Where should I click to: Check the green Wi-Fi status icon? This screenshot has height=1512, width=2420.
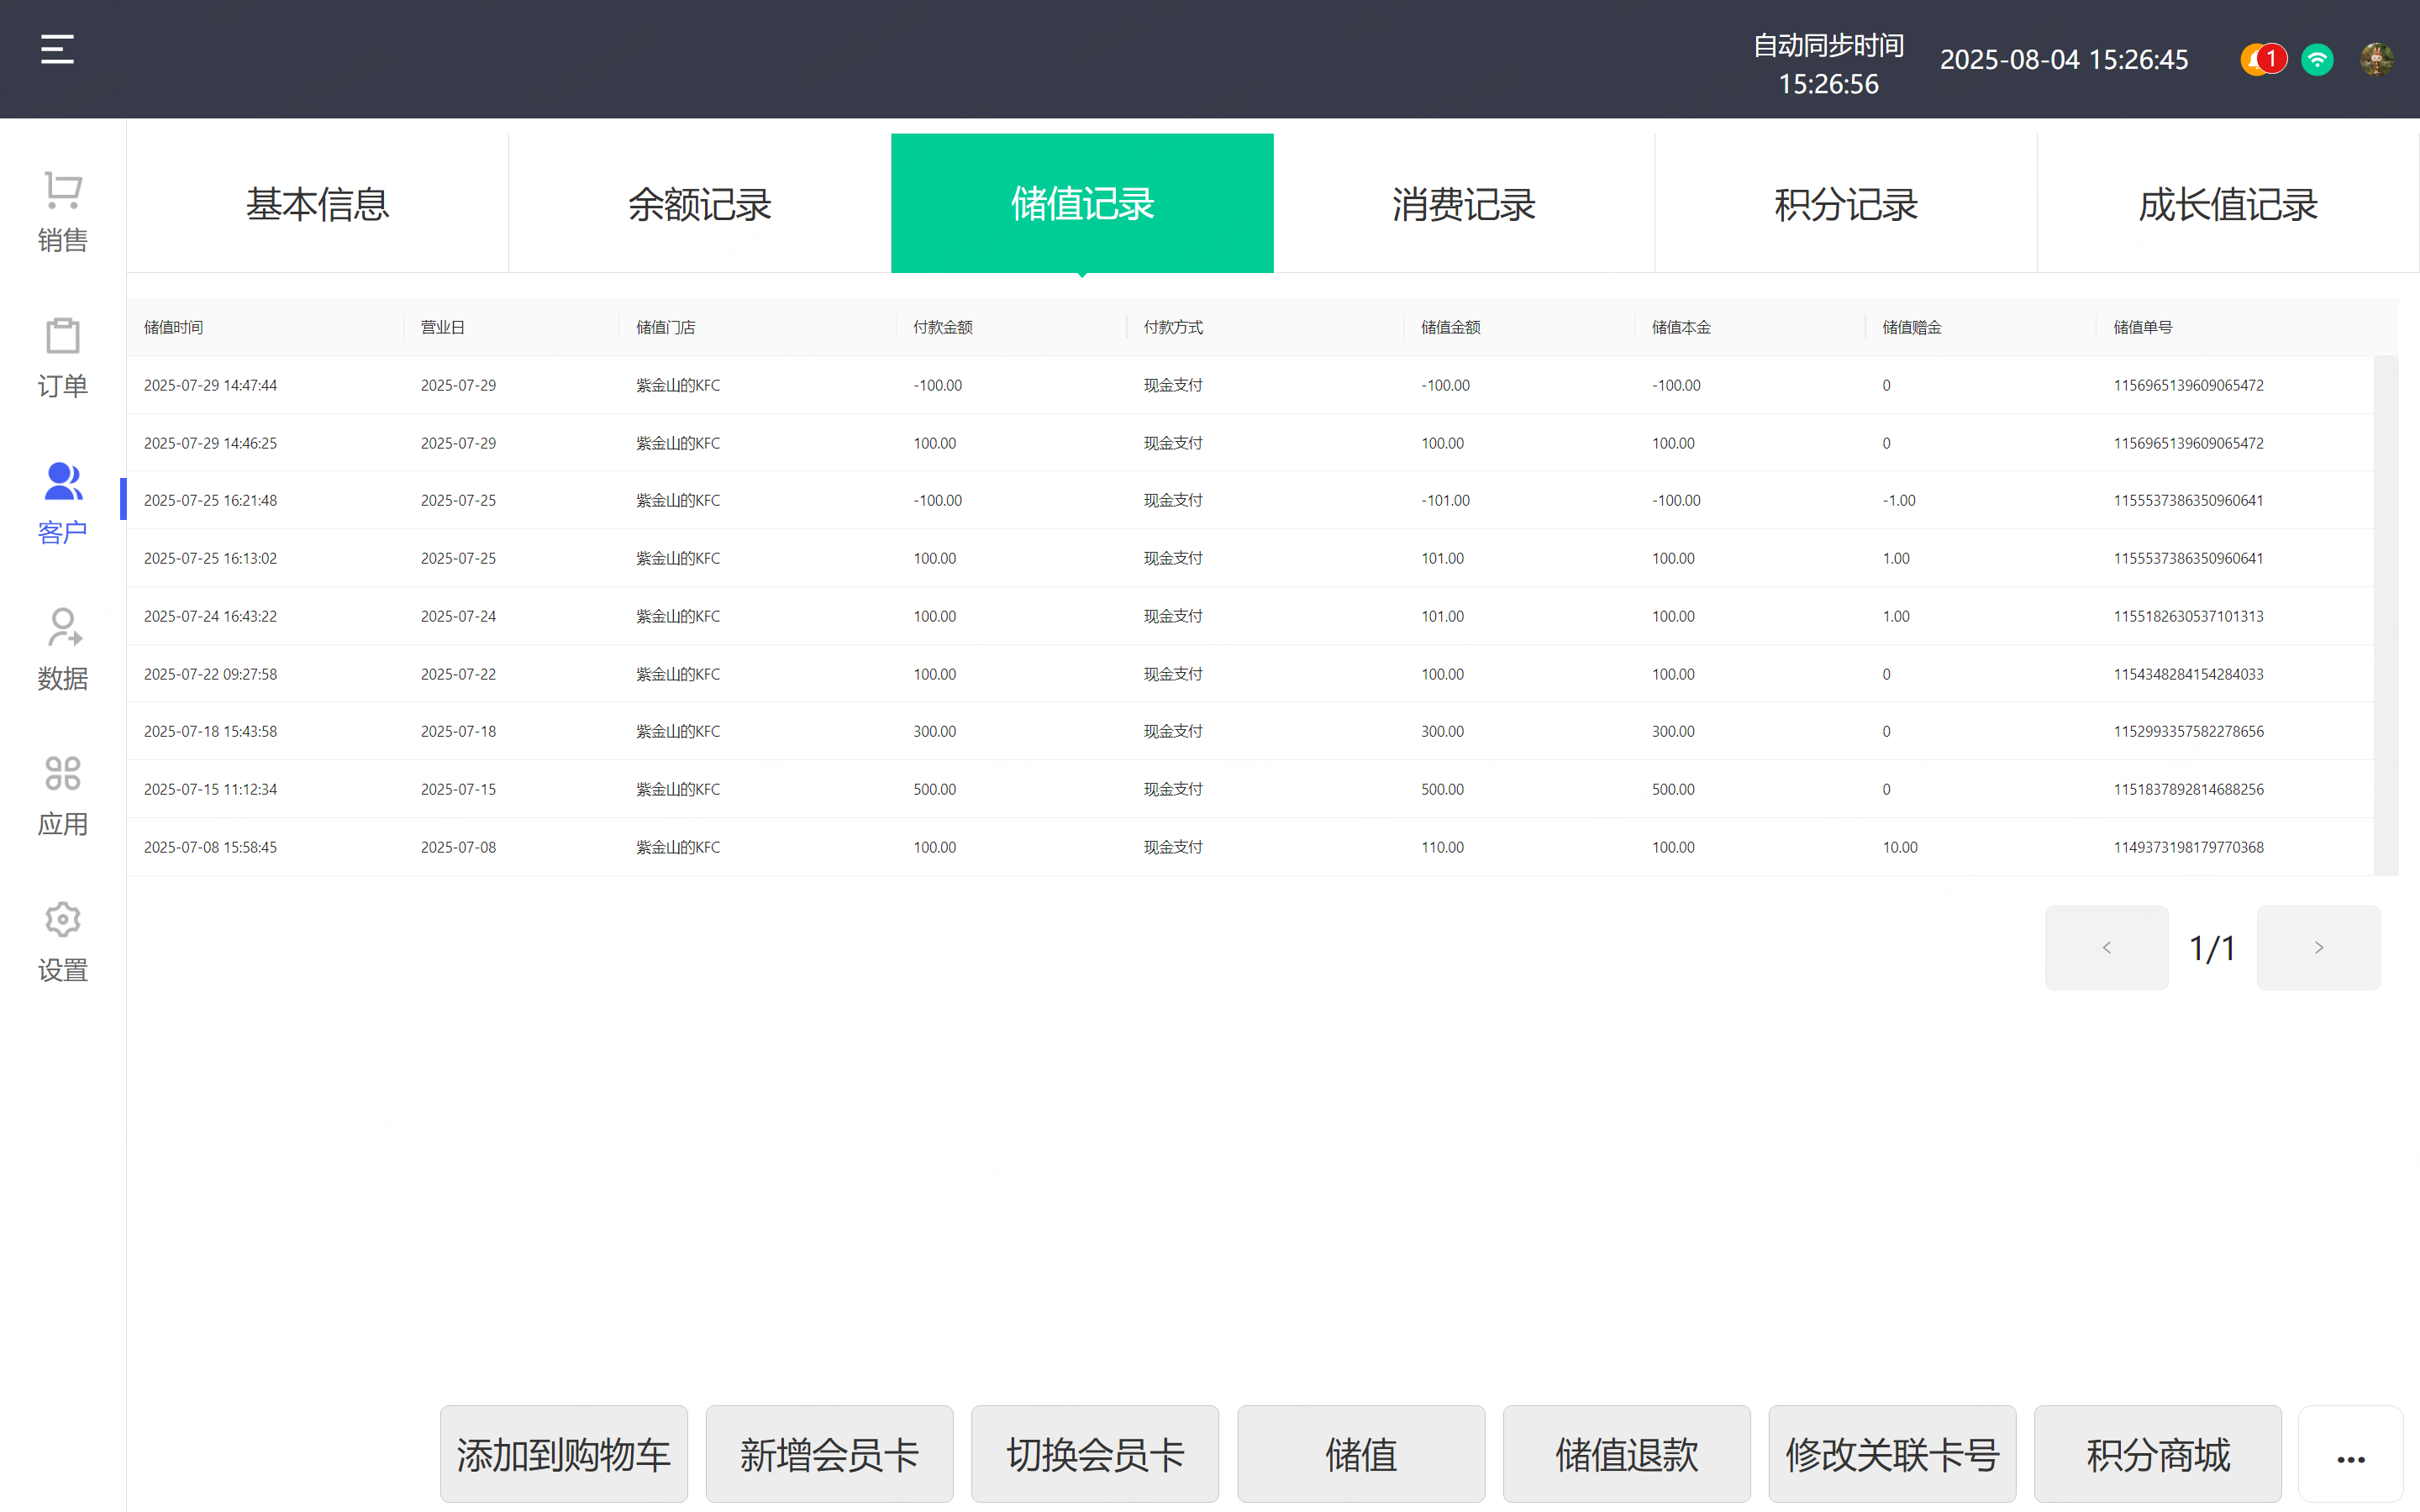tap(2317, 60)
